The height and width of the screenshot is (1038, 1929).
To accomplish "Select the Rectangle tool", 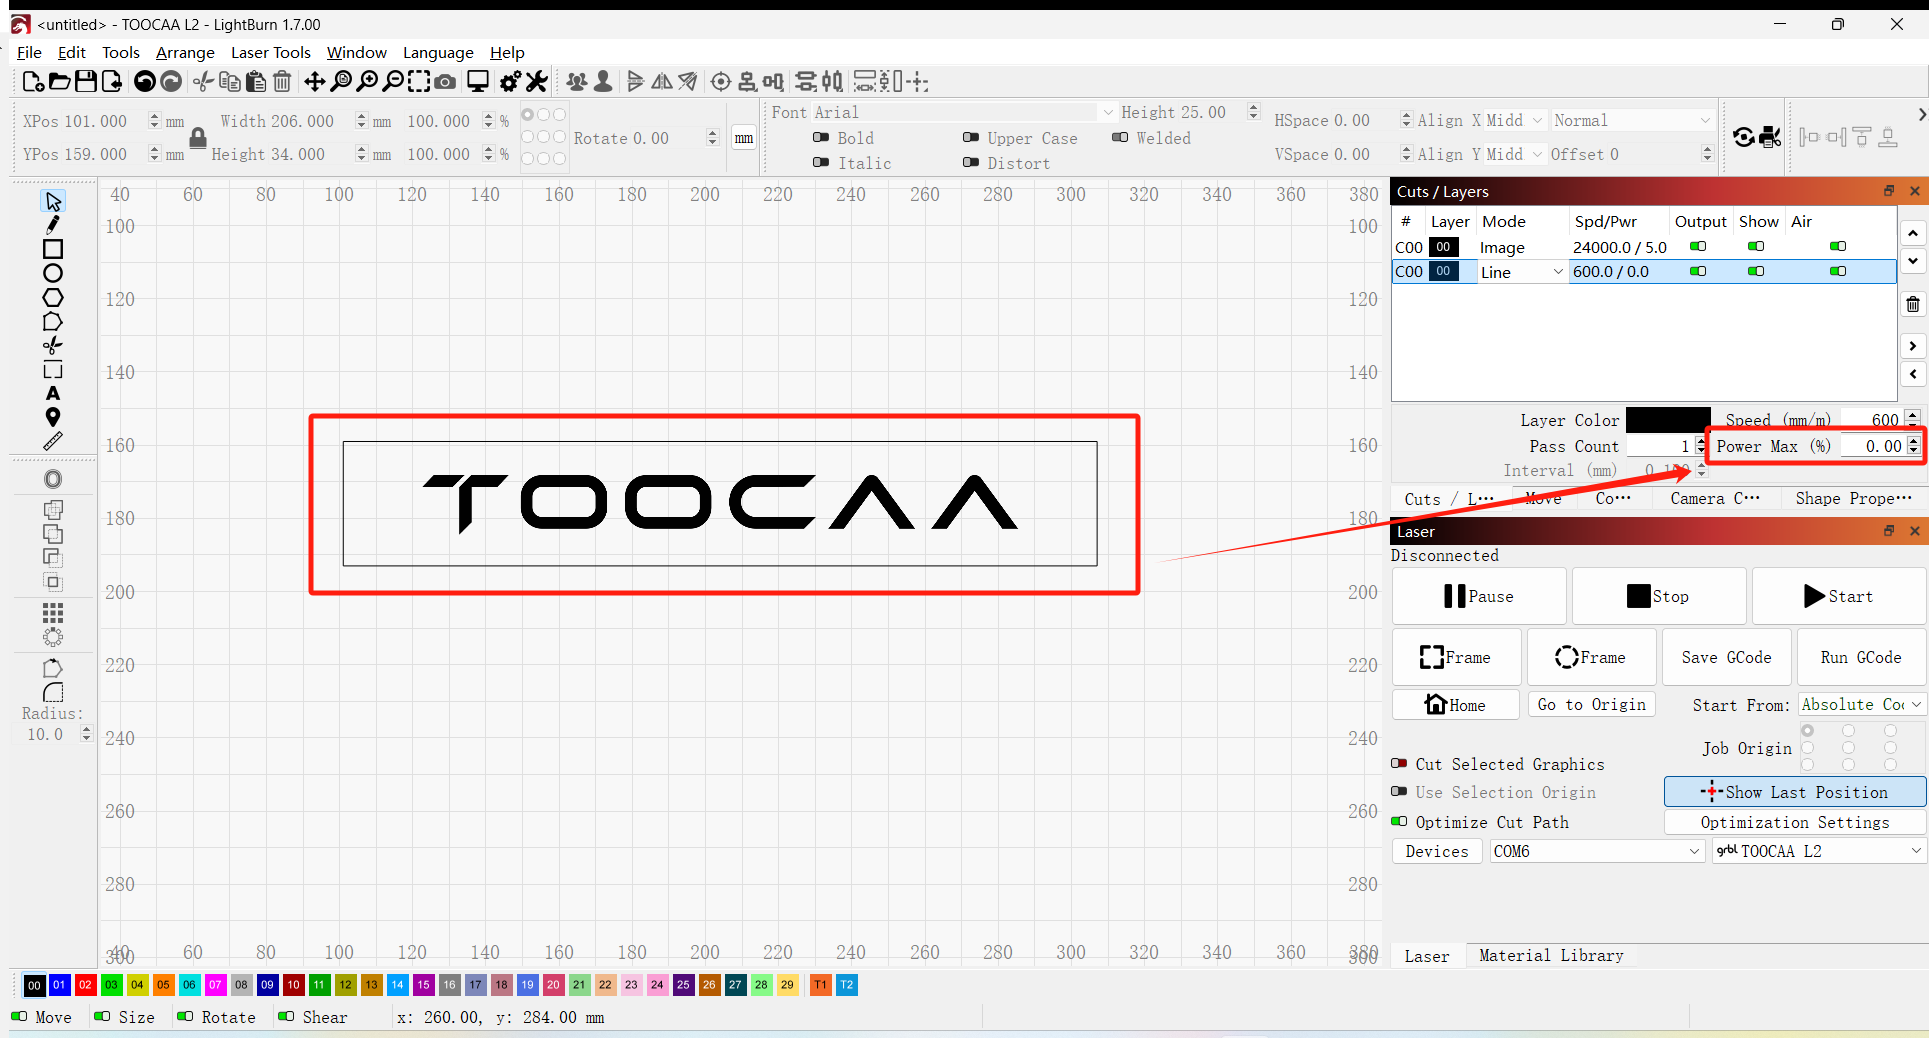I will [x=53, y=249].
